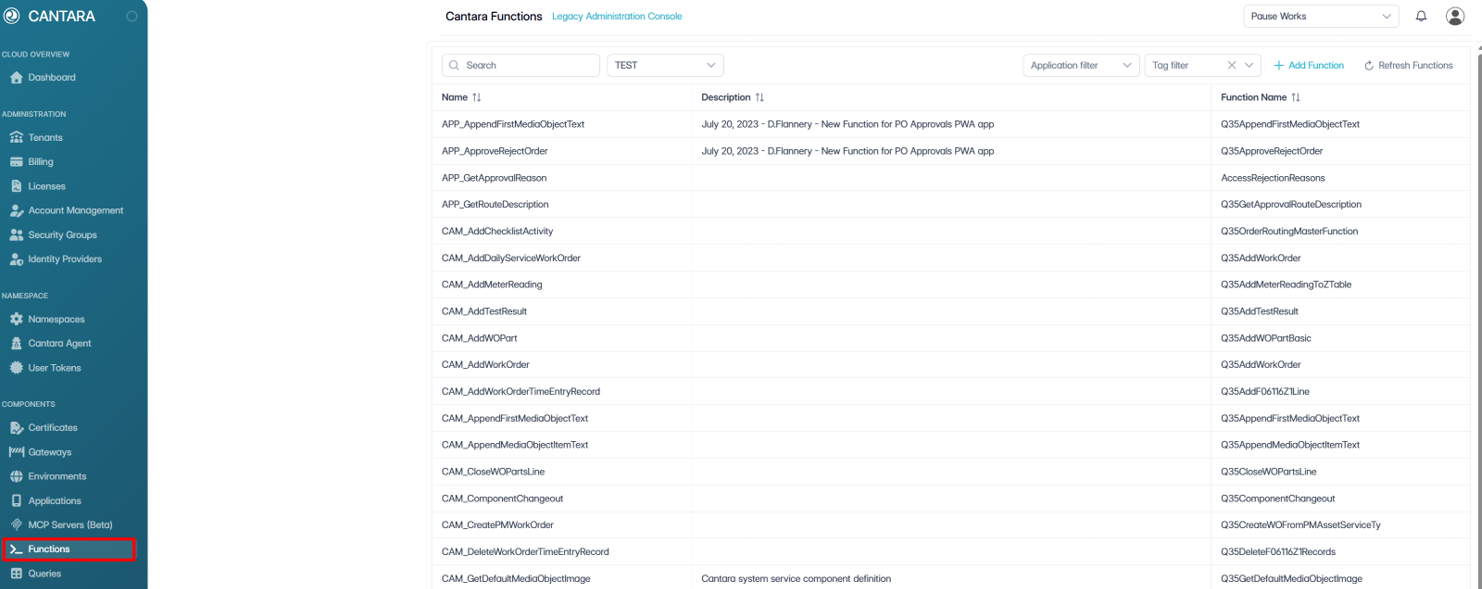
Task: Expand the Application filter dropdown
Action: tap(1081, 65)
